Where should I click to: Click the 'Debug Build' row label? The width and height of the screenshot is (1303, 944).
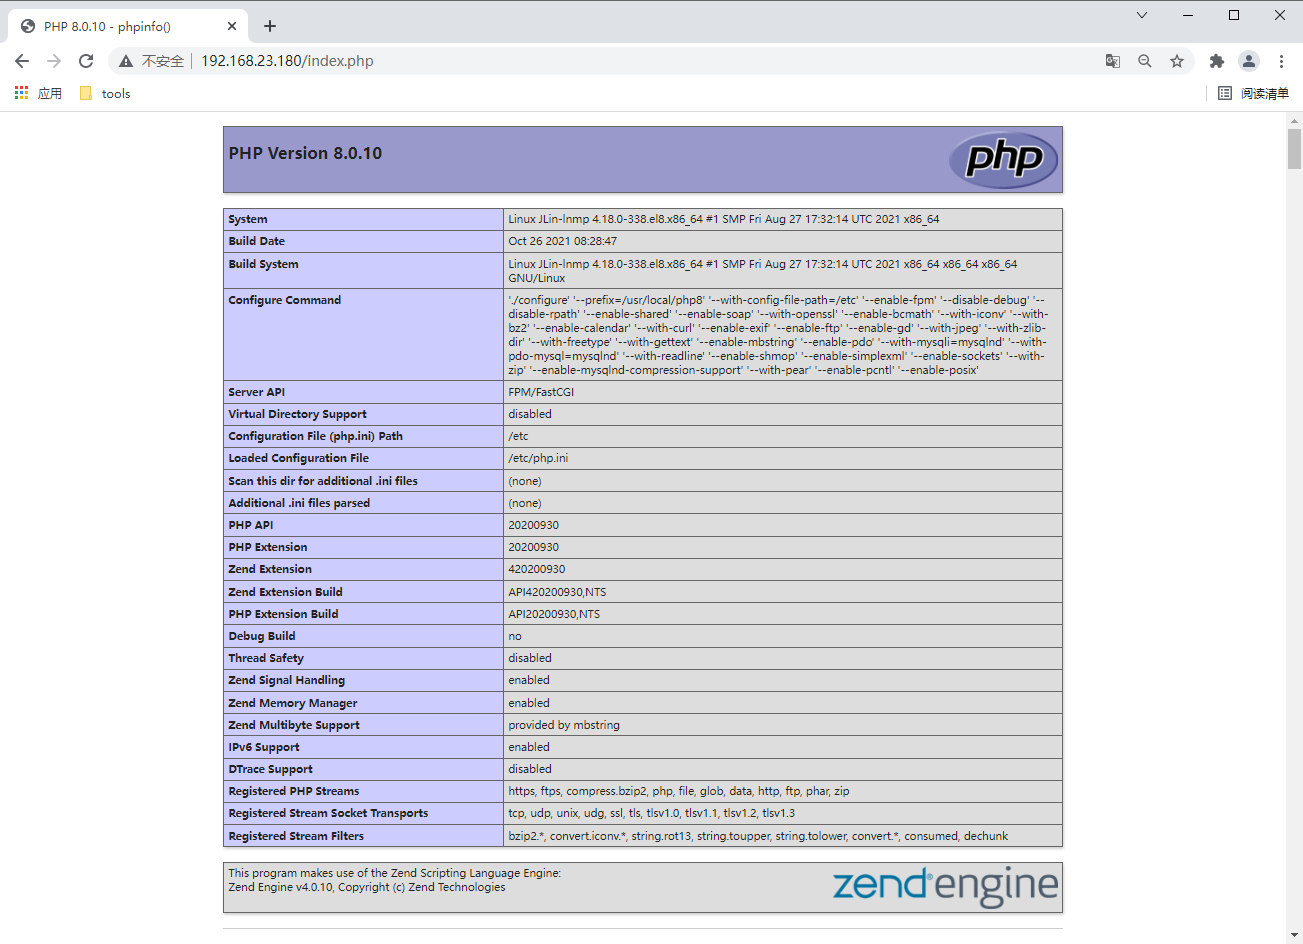point(262,636)
